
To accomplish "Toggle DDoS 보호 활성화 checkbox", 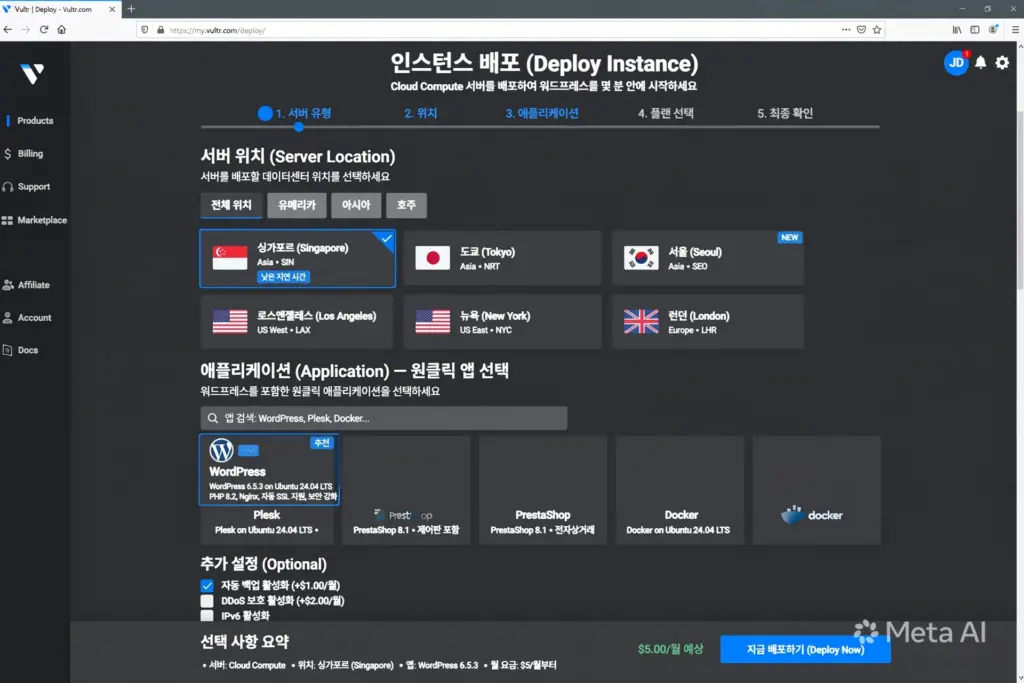I will click(x=207, y=601).
